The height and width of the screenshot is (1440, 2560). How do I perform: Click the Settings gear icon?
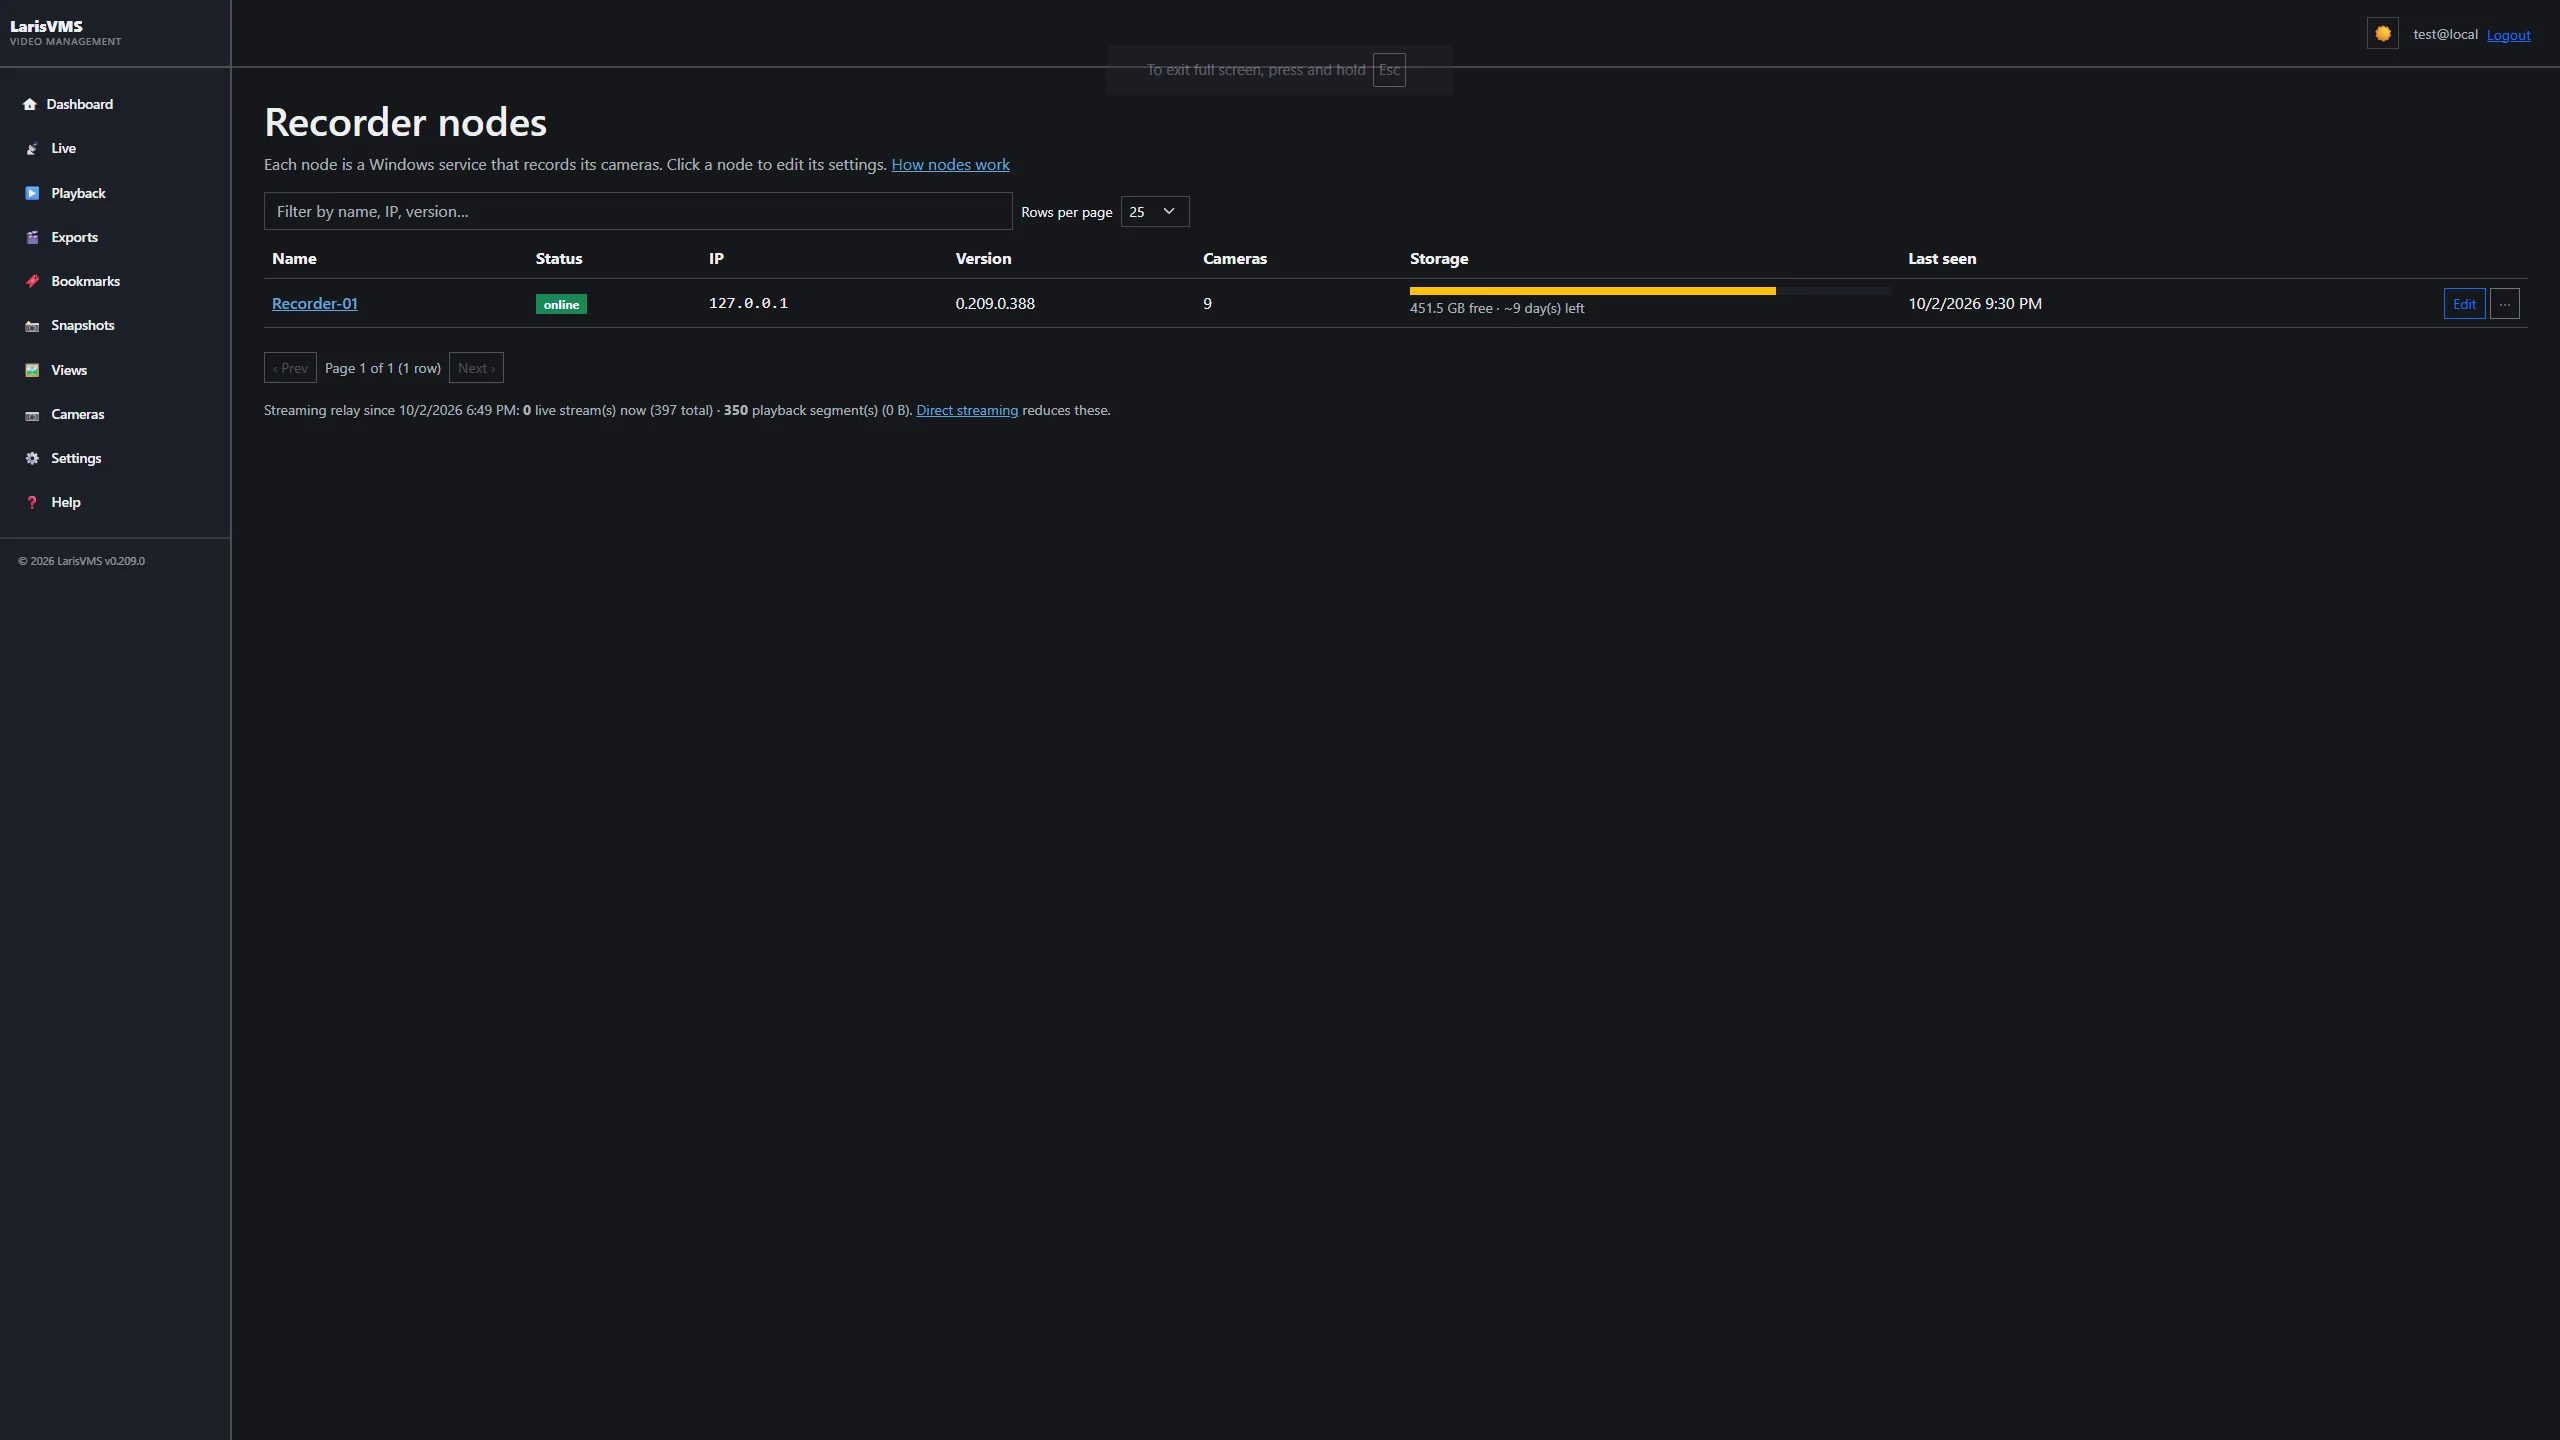tap(32, 459)
